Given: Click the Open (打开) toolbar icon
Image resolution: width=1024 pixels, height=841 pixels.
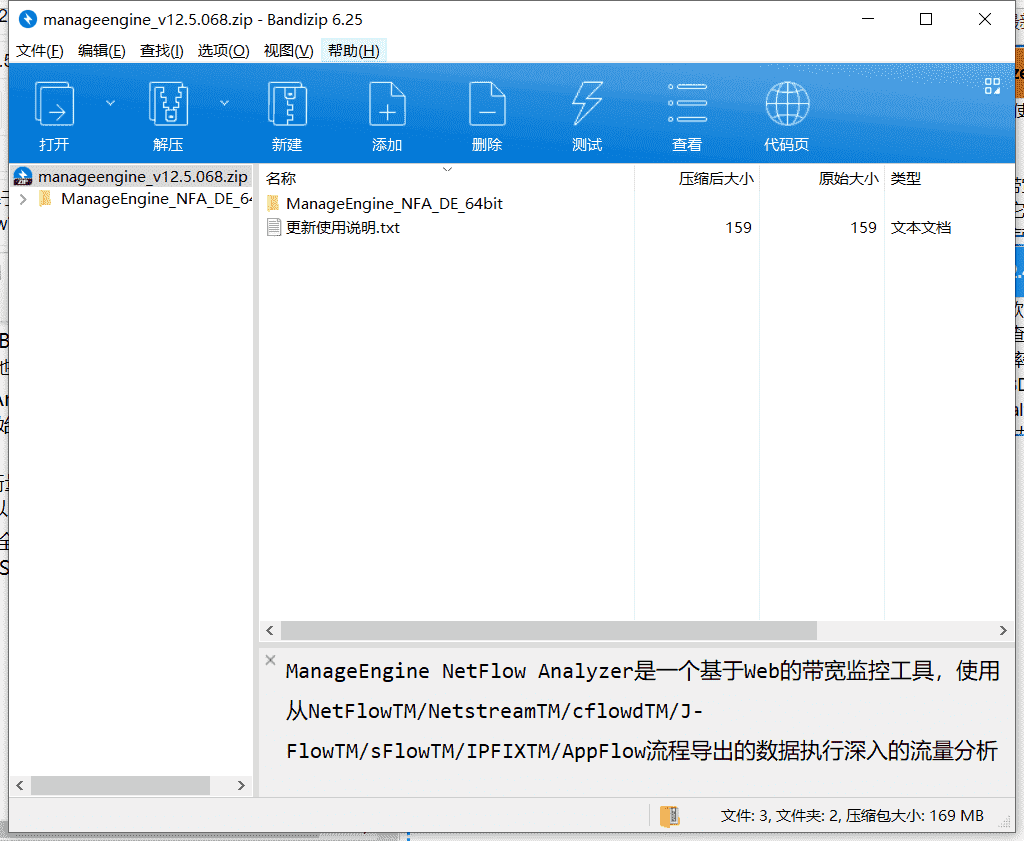Looking at the screenshot, I should [54, 104].
